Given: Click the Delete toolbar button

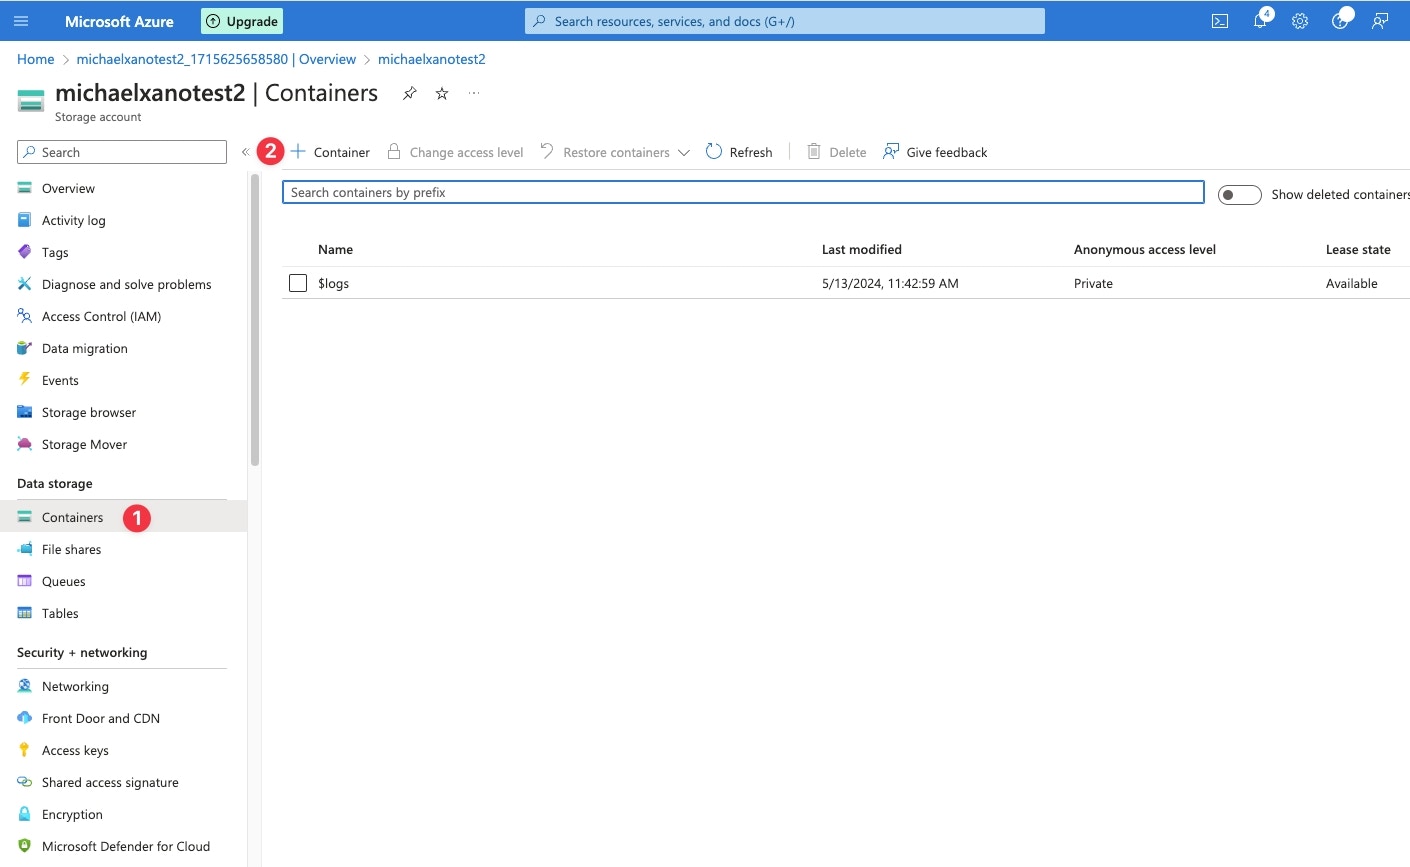Looking at the screenshot, I should coord(837,152).
